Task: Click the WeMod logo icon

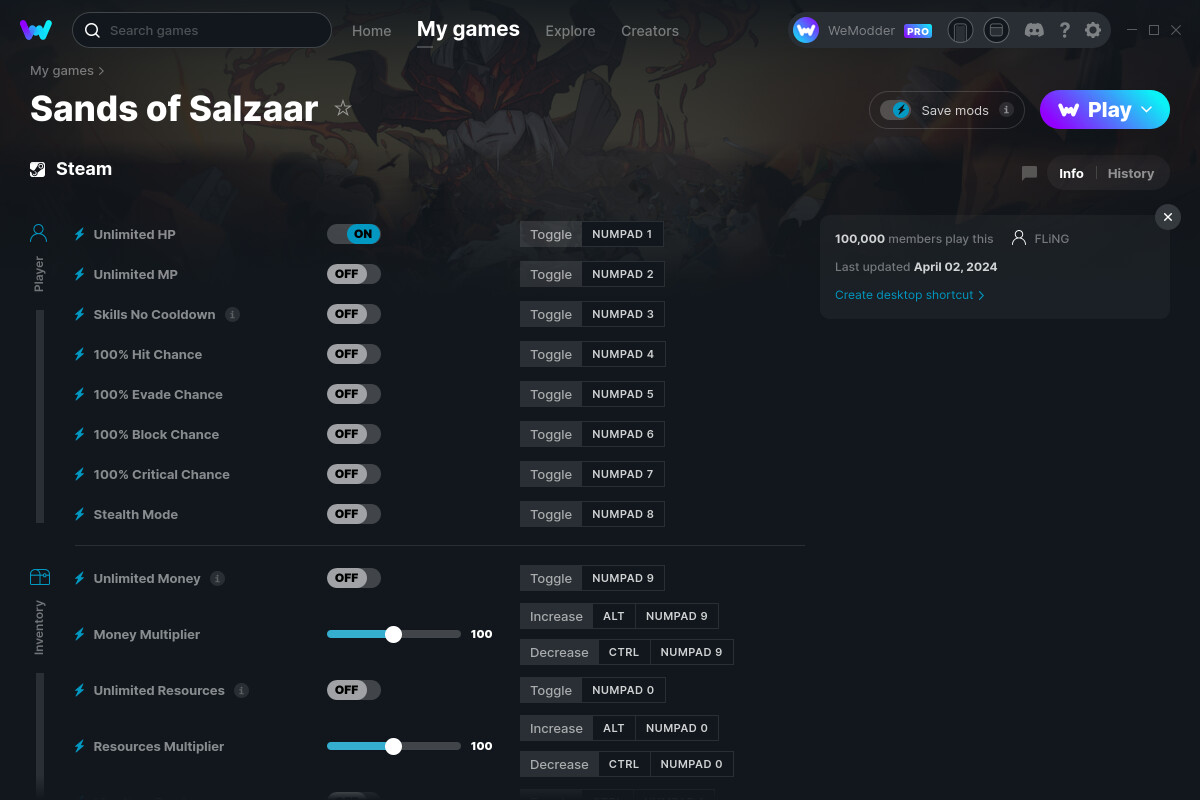Action: [36, 30]
